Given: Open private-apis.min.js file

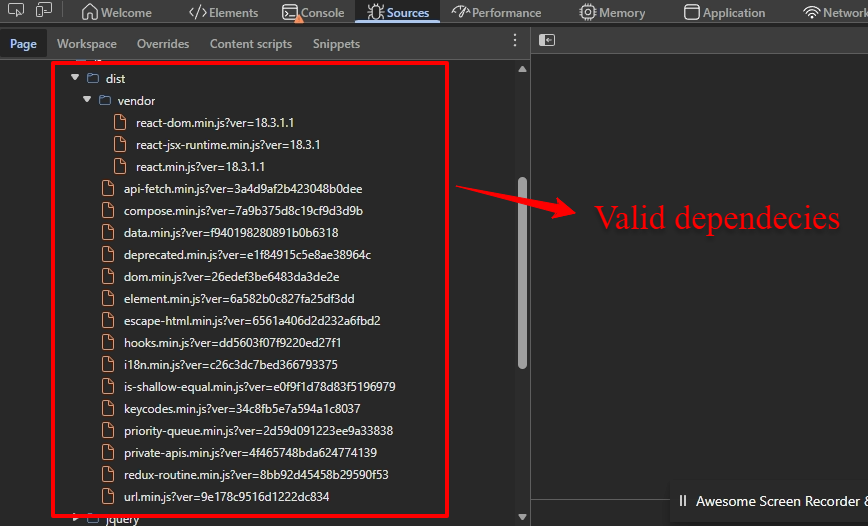Looking at the screenshot, I should pyautogui.click(x=250, y=453).
